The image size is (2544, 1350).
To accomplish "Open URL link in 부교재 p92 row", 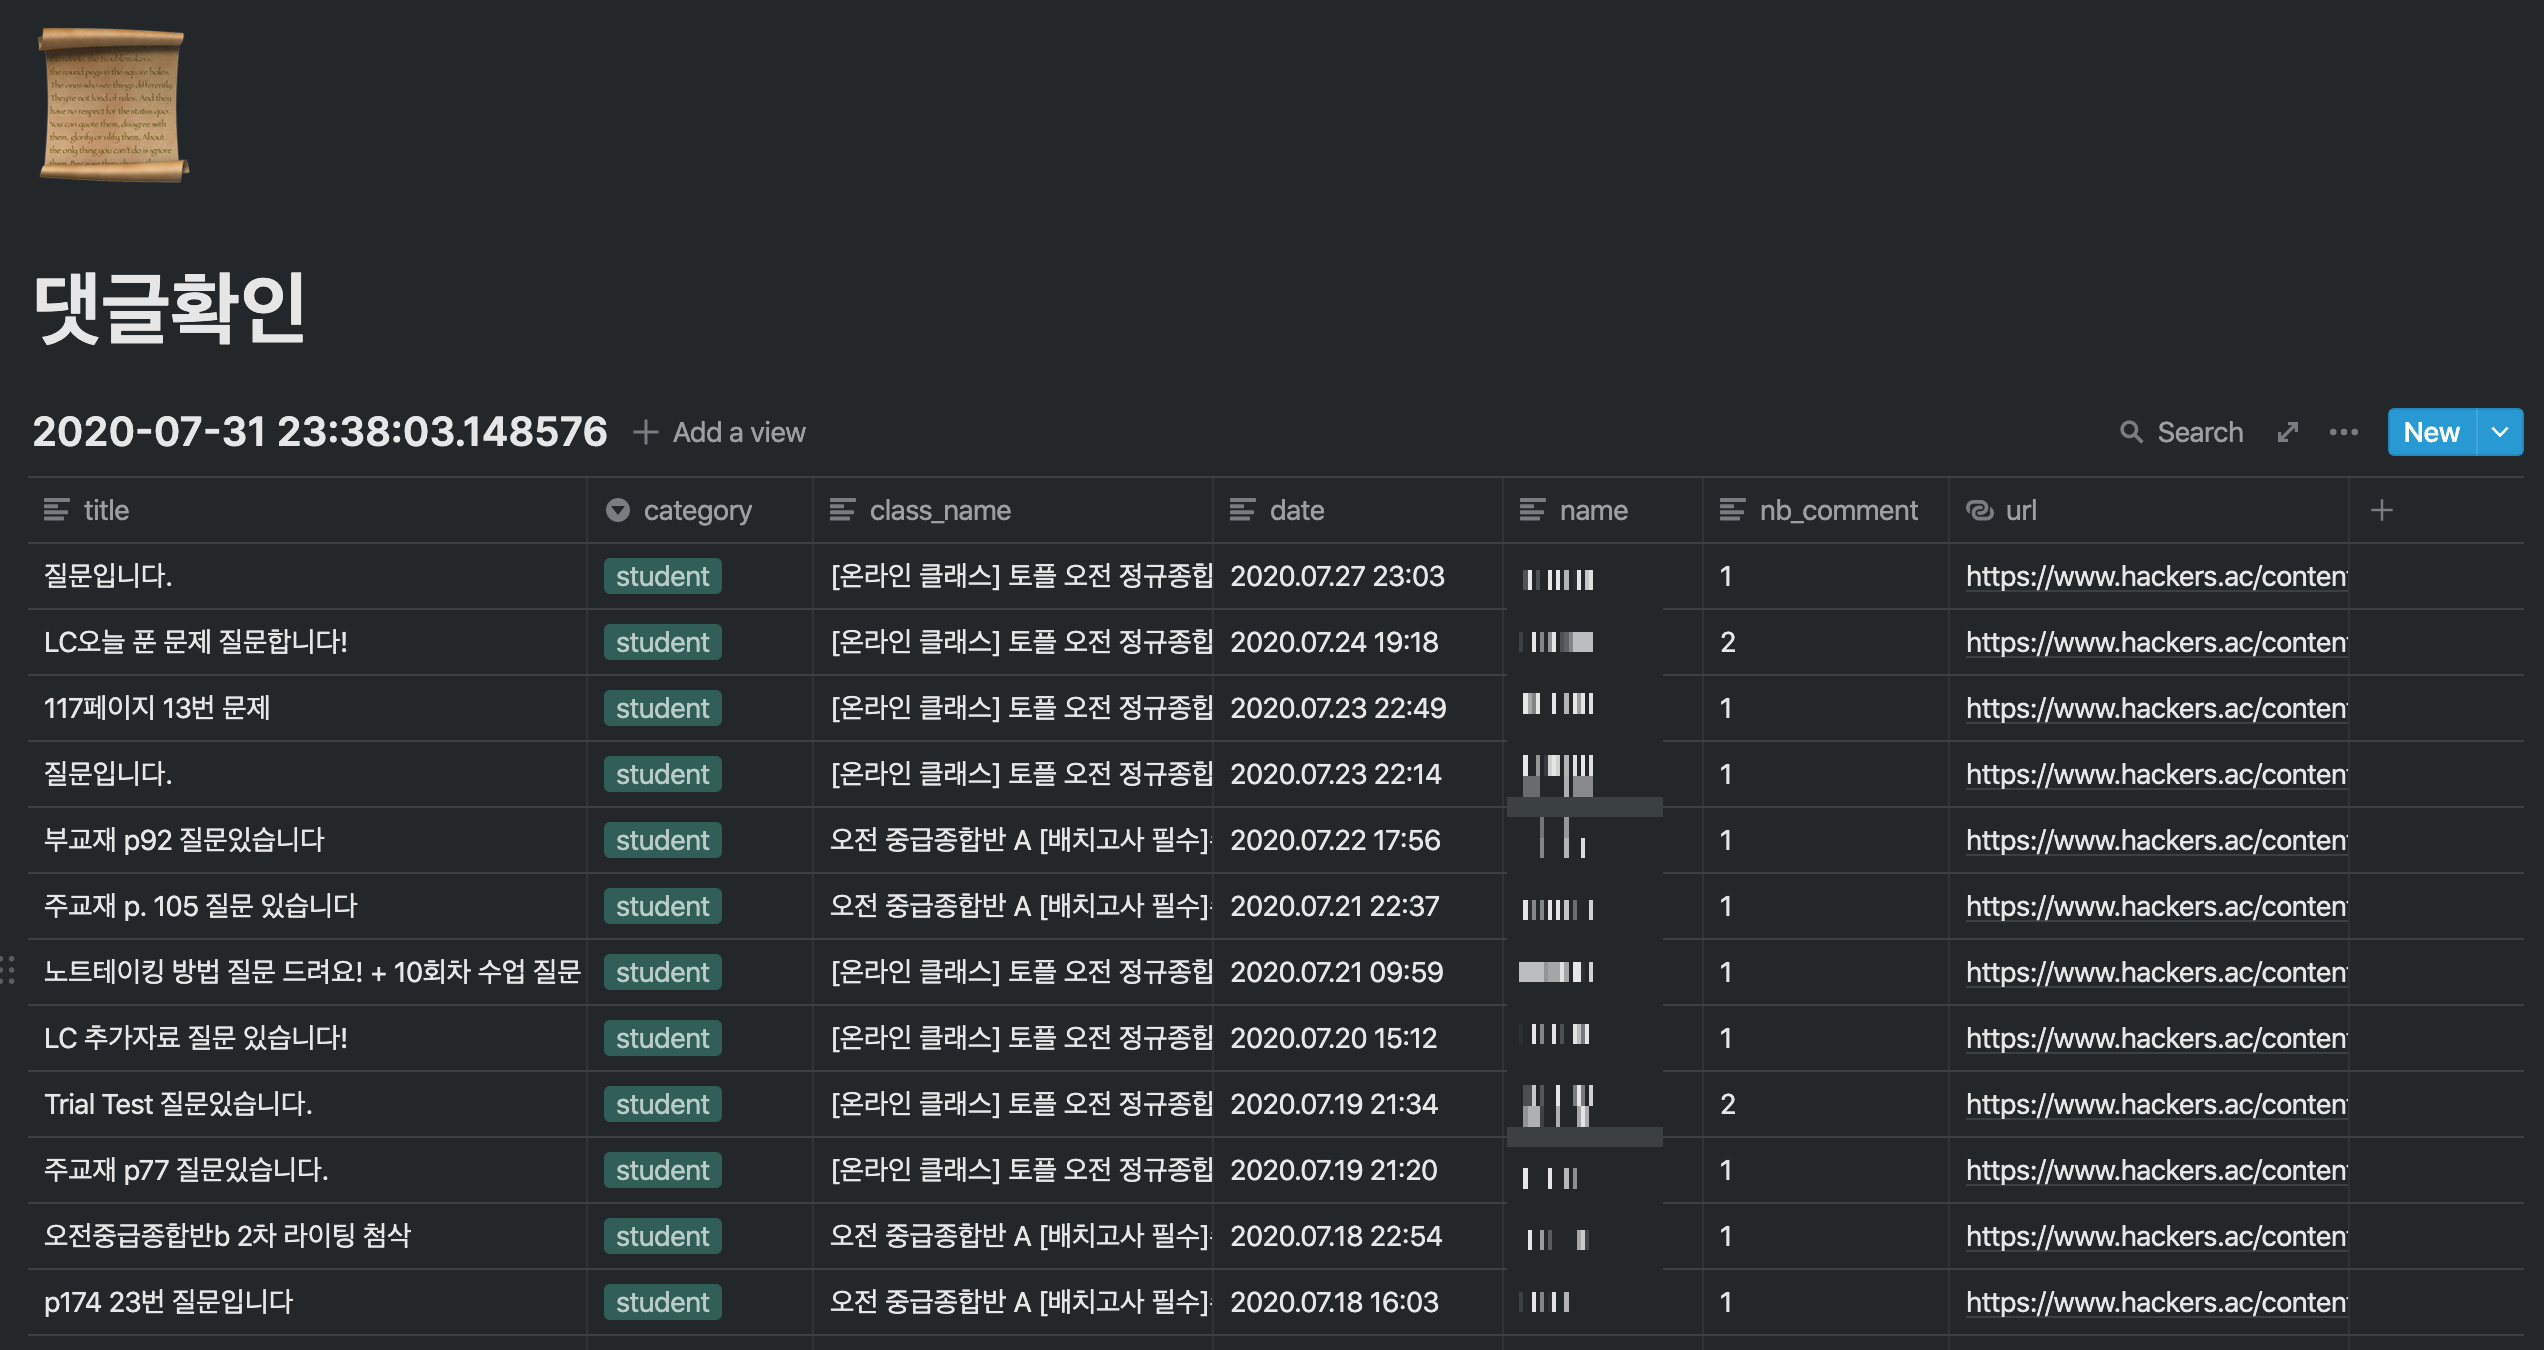I will [x=2156, y=840].
